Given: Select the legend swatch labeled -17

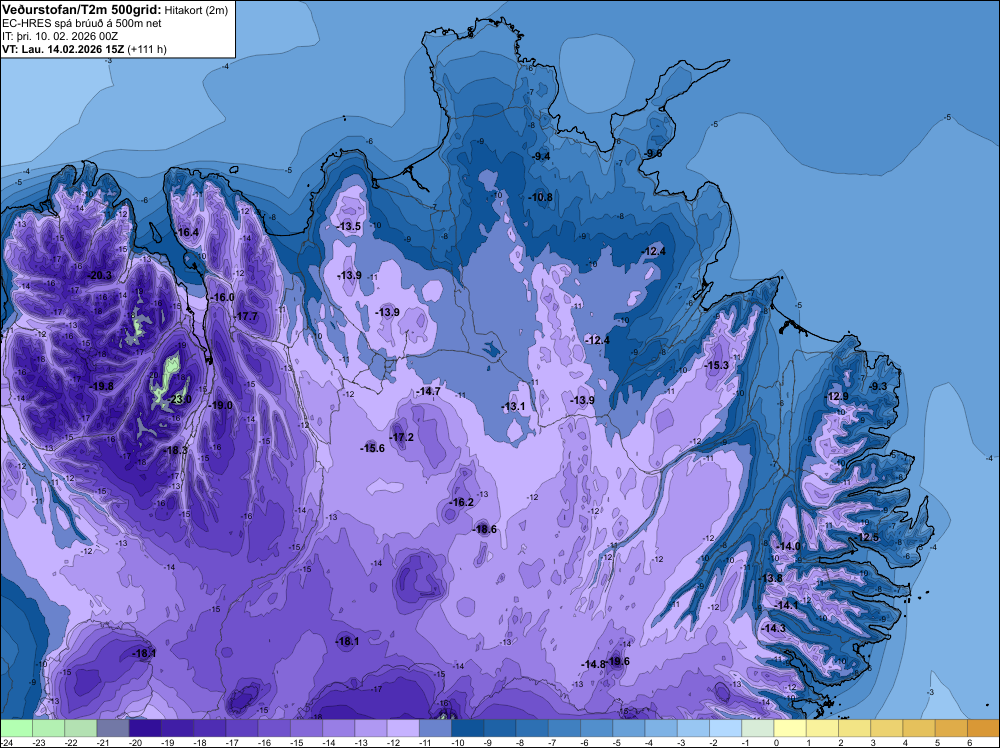Looking at the screenshot, I should pyautogui.click(x=242, y=728).
